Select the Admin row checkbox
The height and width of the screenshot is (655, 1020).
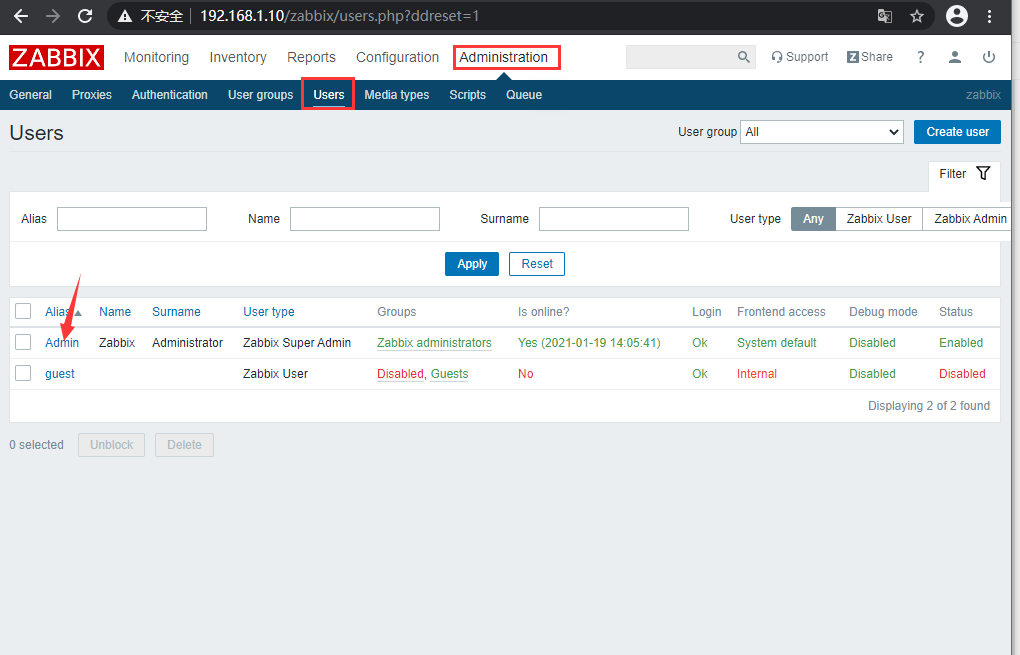coord(23,342)
